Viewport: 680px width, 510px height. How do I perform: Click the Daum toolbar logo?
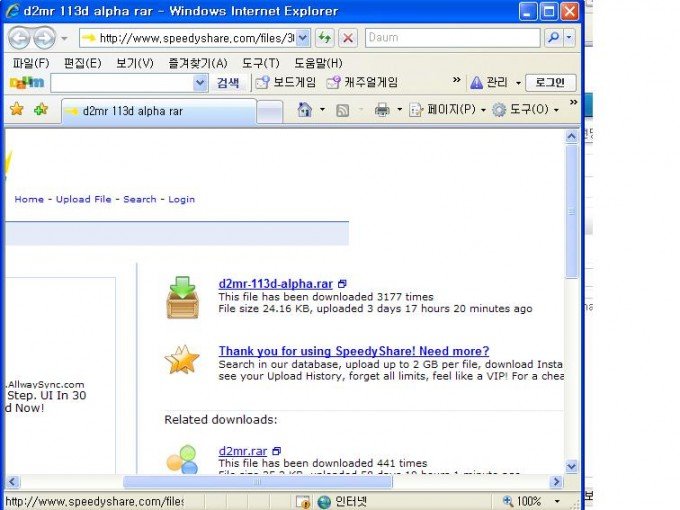point(27,82)
